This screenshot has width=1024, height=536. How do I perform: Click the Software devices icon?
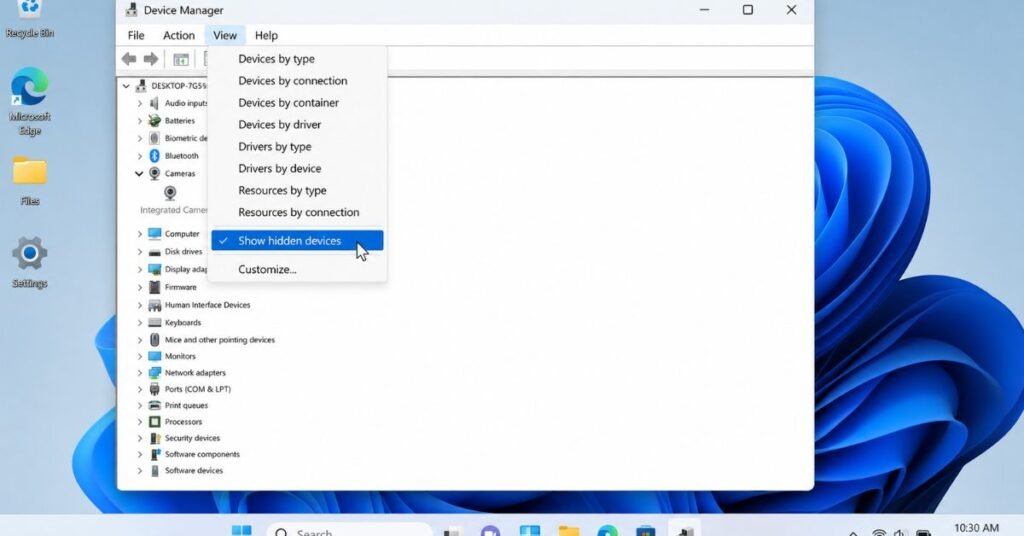154,471
